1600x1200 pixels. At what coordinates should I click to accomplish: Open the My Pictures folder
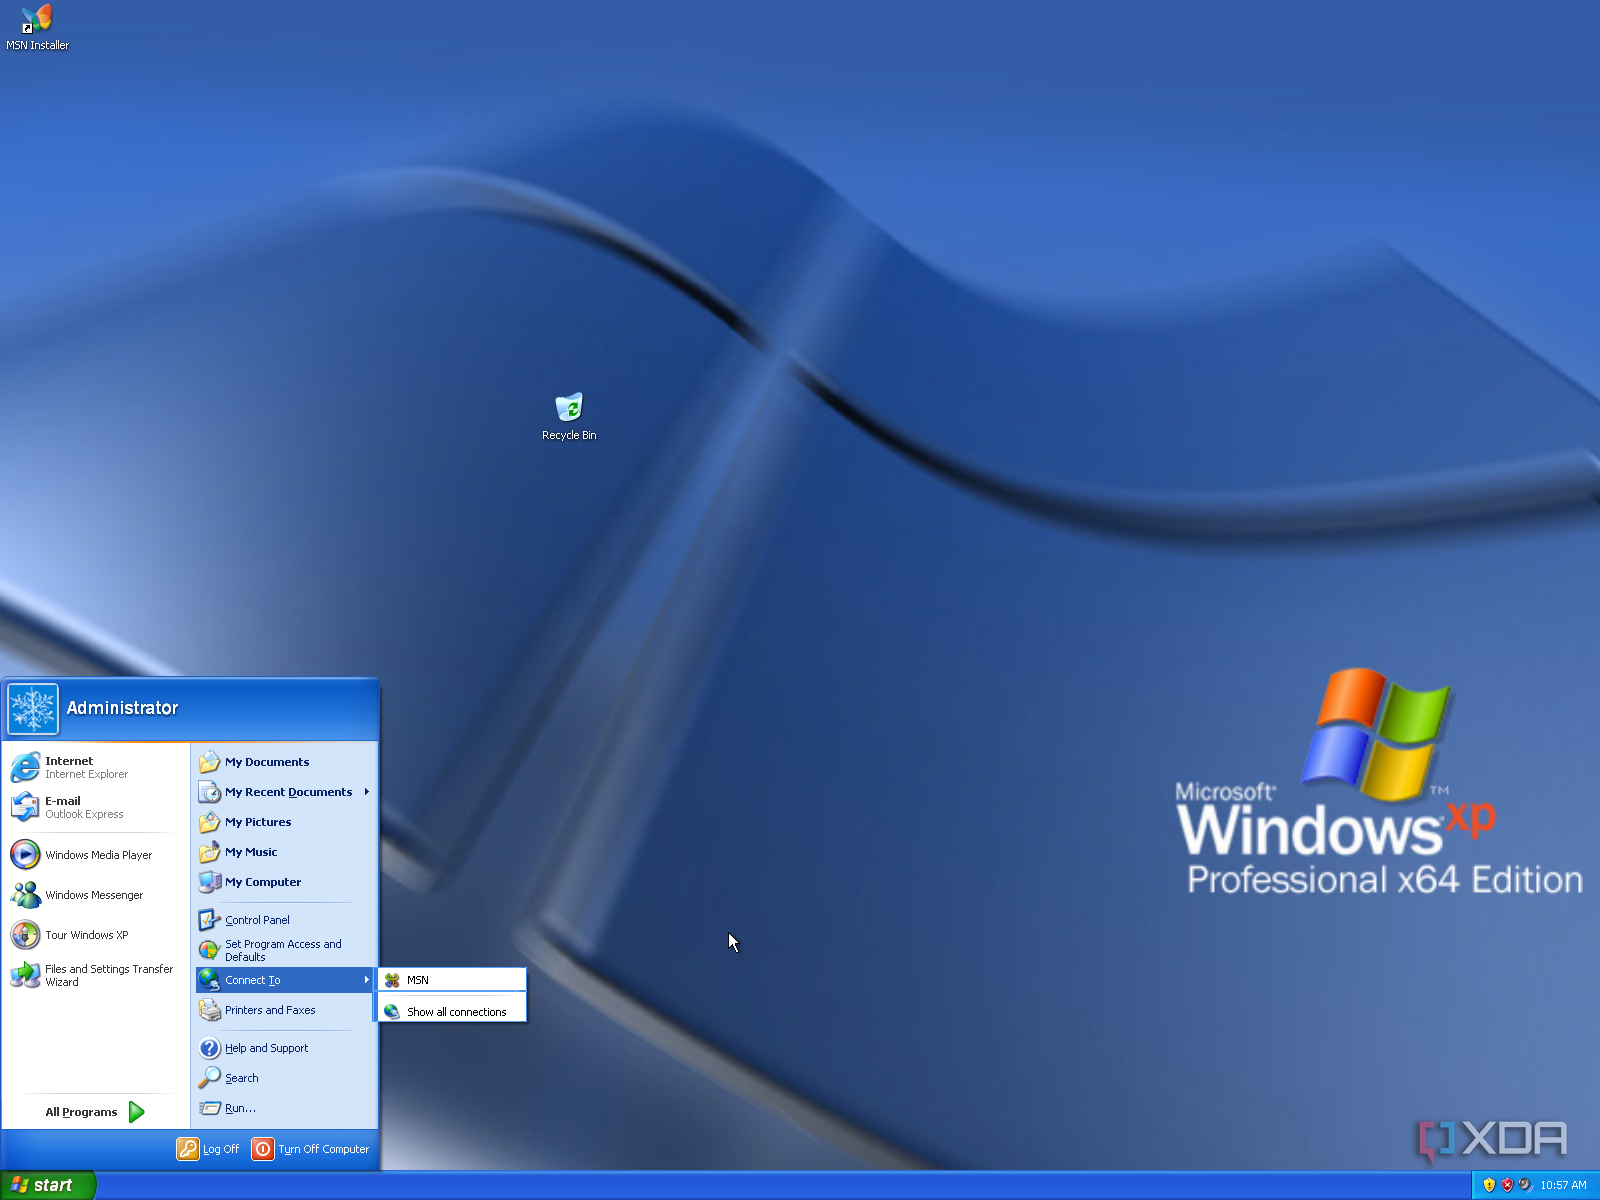tap(285, 822)
